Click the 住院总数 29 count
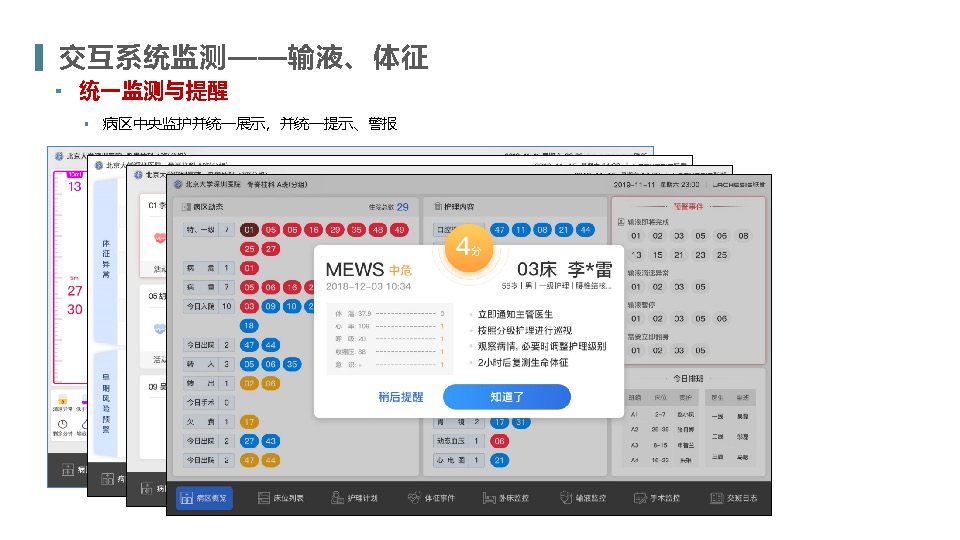This screenshot has height=540, width=960. click(x=389, y=207)
